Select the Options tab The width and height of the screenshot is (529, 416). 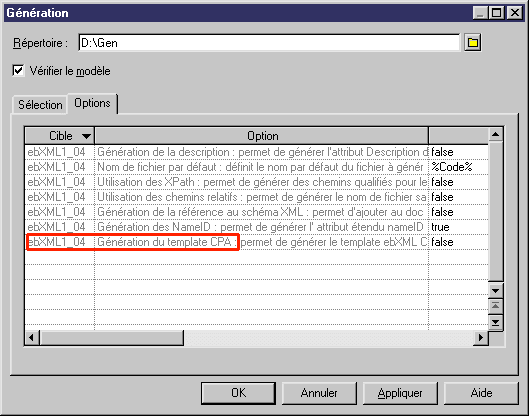pos(92,103)
